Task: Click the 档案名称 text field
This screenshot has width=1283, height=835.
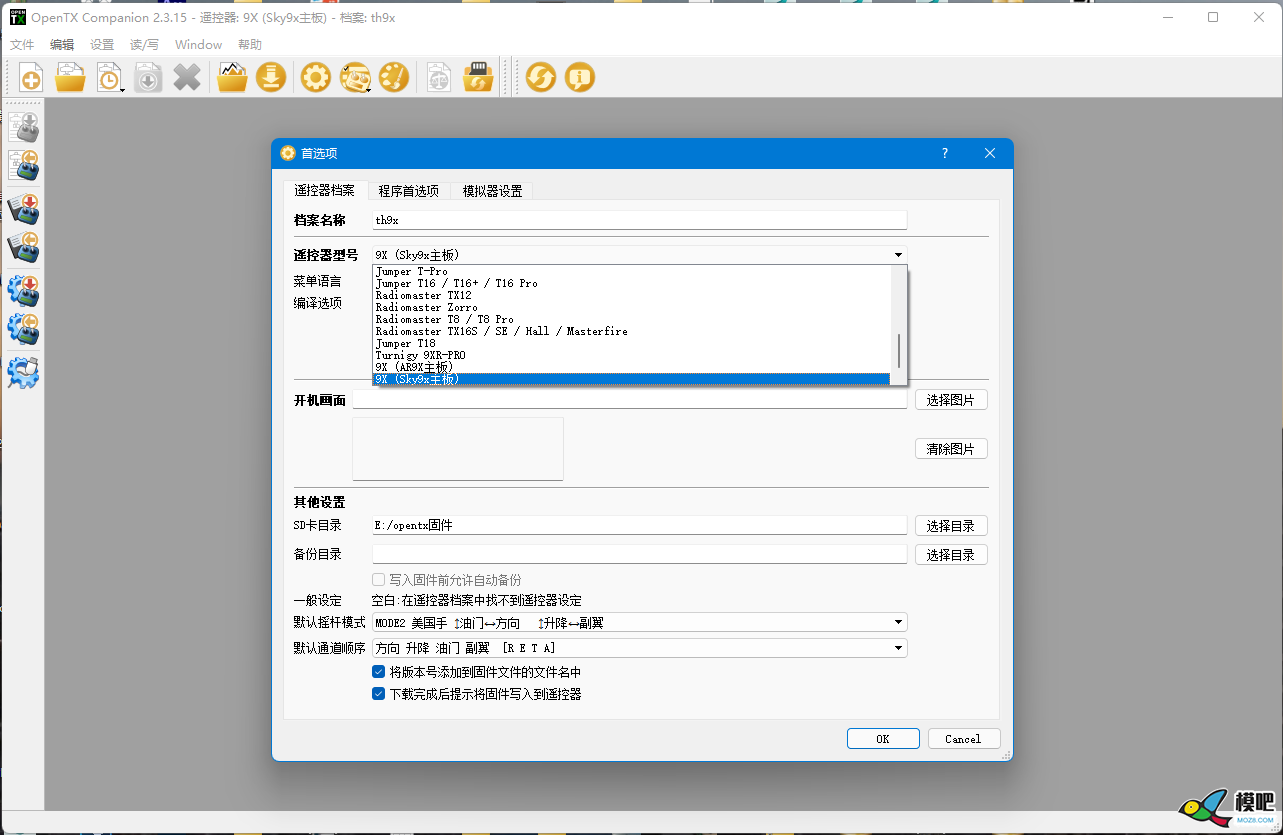Action: pyautogui.click(x=640, y=220)
